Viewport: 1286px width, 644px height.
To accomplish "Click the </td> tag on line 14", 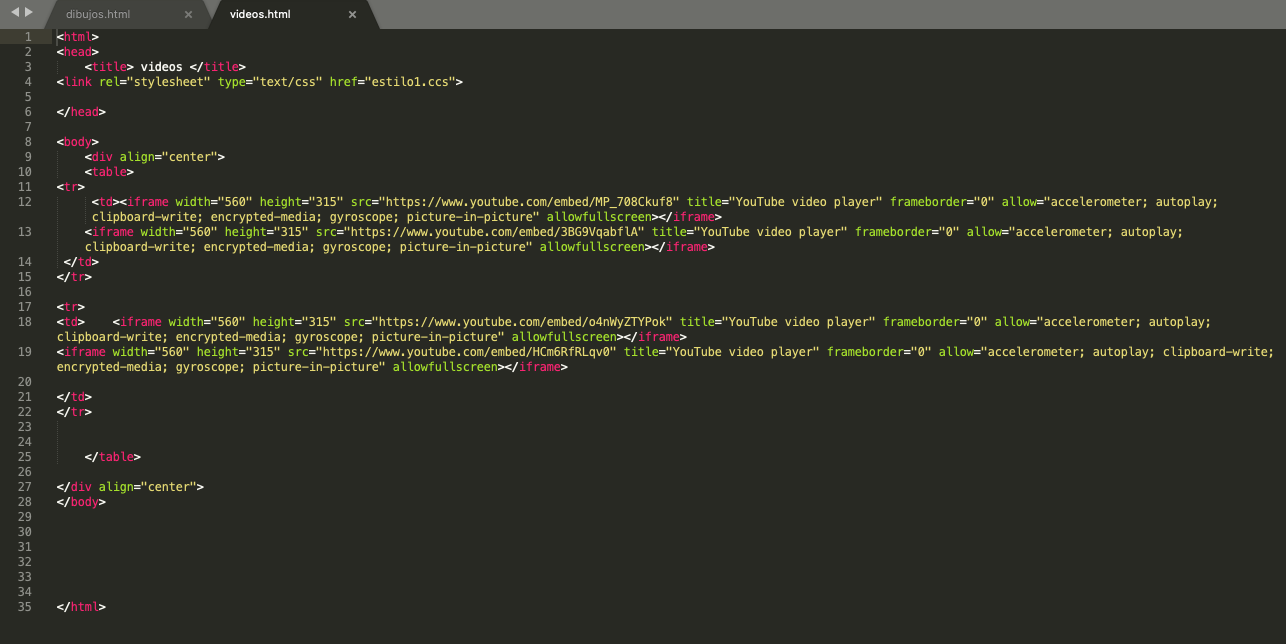I will [81, 262].
